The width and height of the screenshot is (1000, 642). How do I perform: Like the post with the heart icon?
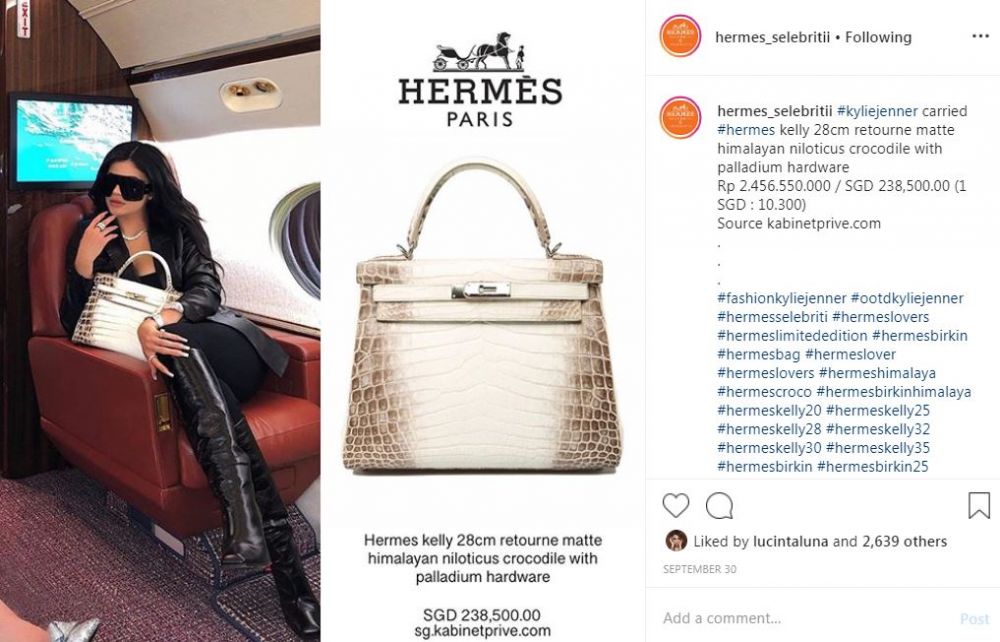pyautogui.click(x=675, y=506)
